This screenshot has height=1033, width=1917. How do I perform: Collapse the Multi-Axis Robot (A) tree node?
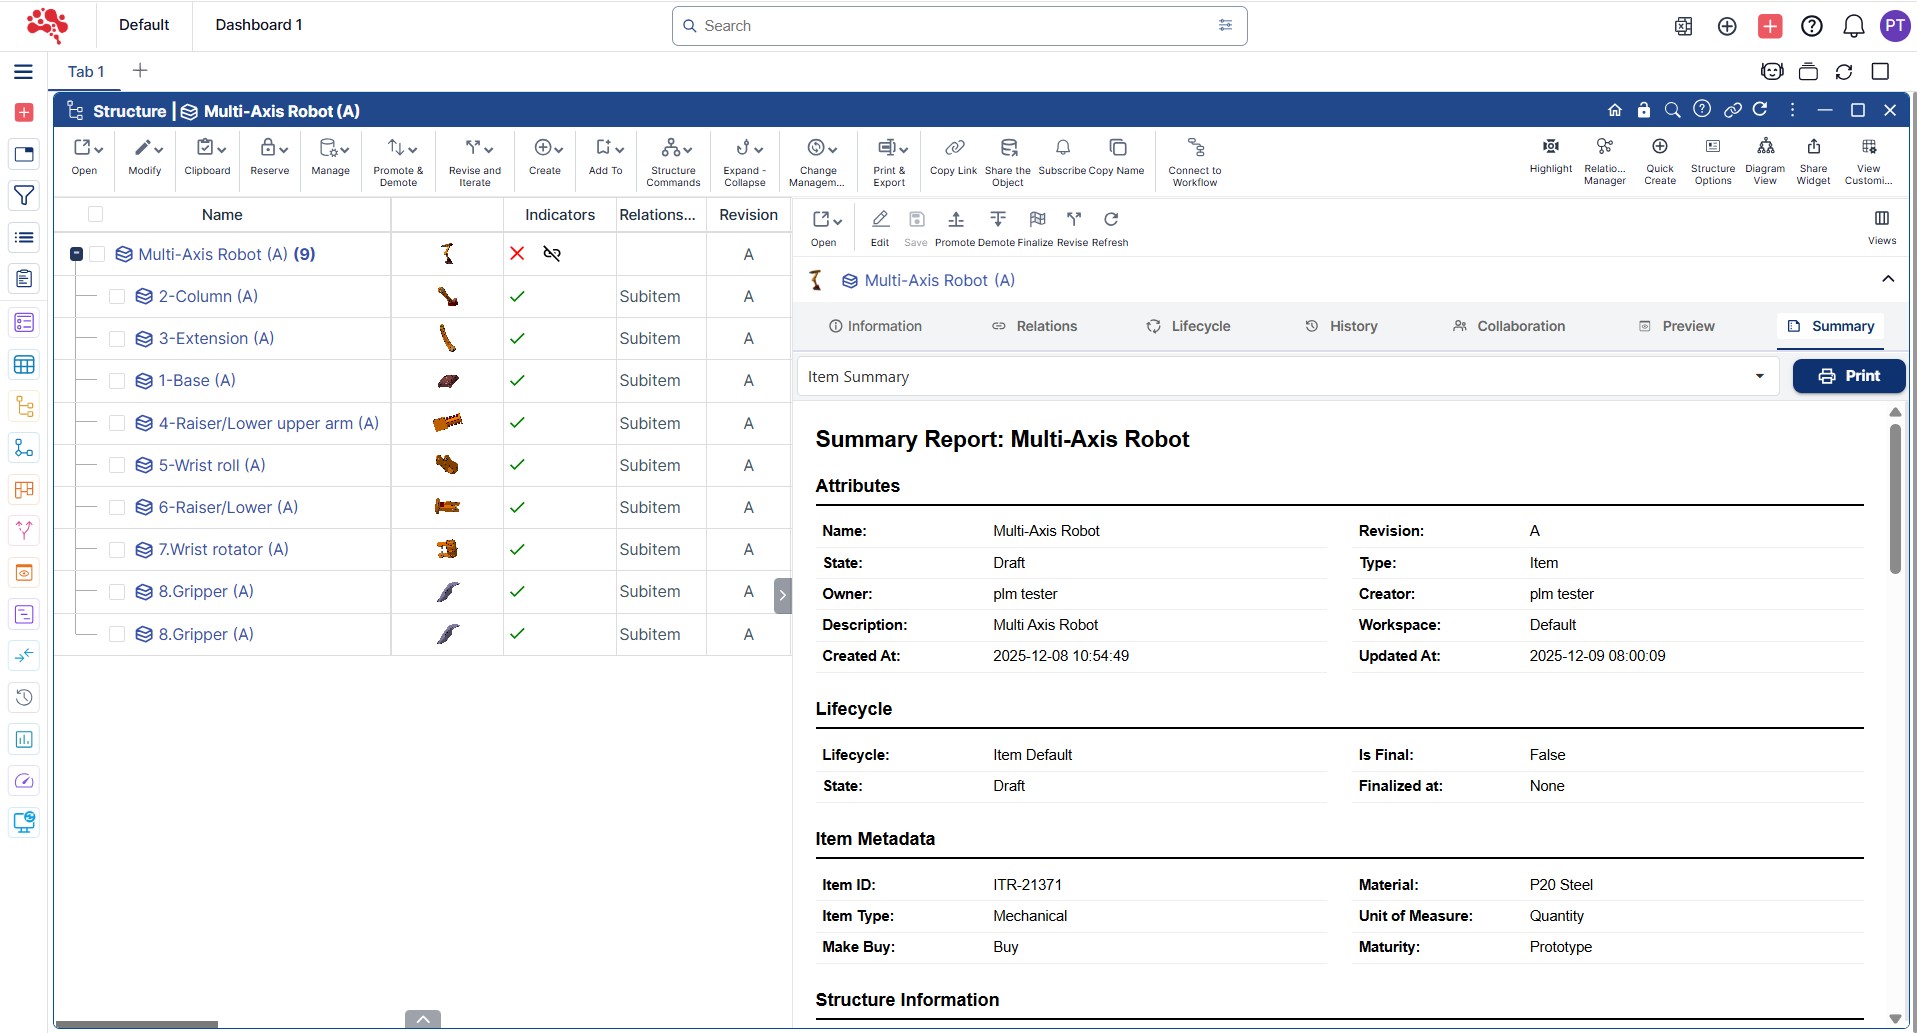click(x=76, y=255)
